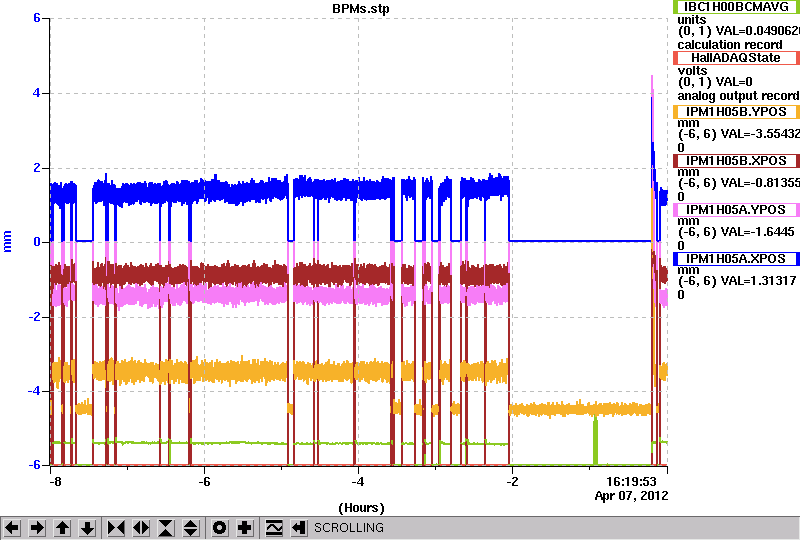Shift the plot down with the down arrow
Screen dimensions: 800x540
[x=88, y=528]
